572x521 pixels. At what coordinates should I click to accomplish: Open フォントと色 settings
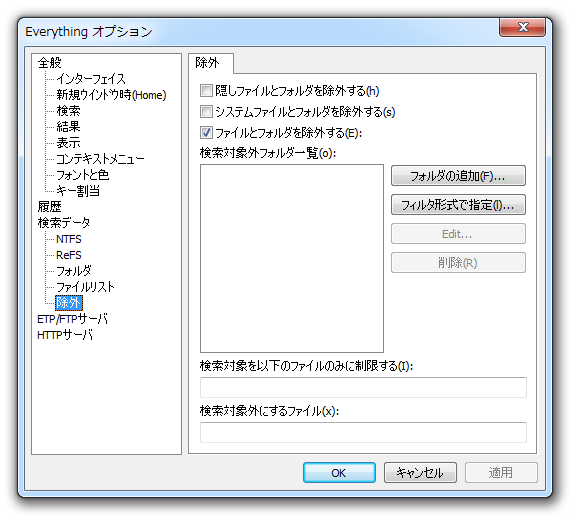82,175
